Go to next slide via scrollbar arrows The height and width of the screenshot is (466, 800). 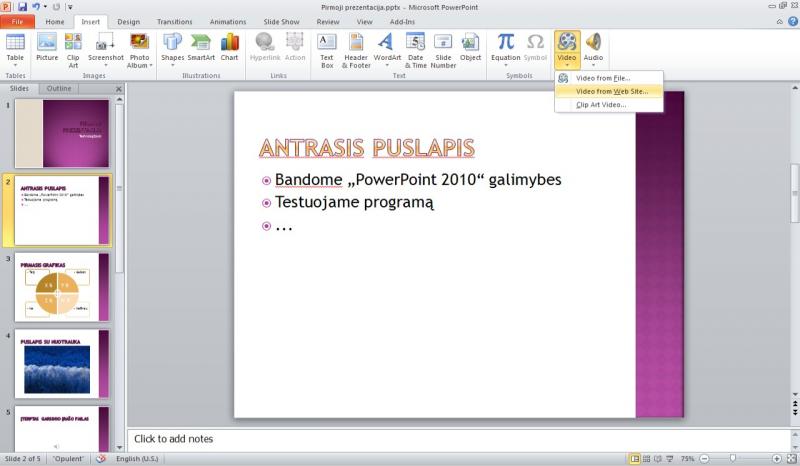[x=795, y=411]
